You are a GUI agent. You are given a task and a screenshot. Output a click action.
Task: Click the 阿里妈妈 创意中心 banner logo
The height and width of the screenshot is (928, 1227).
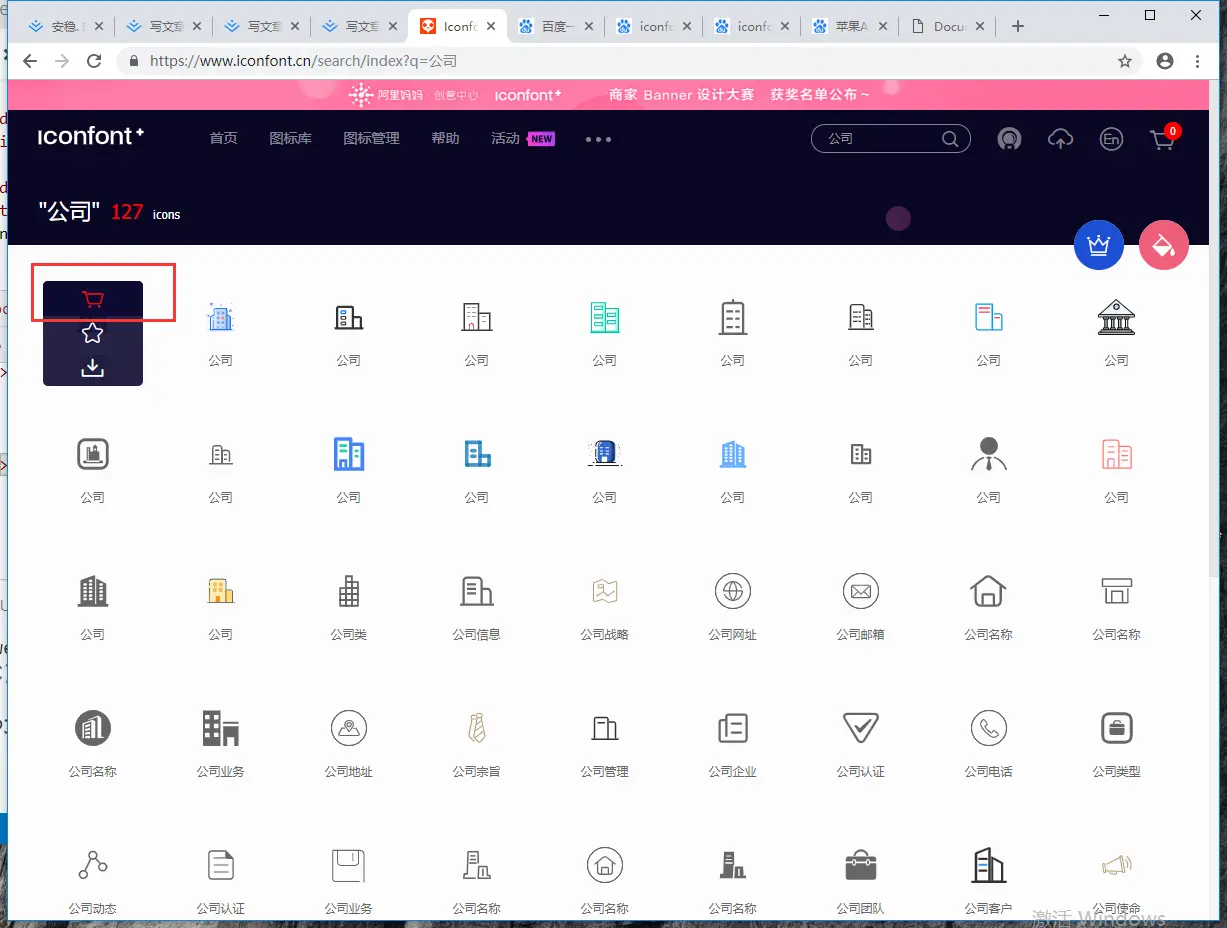(x=413, y=95)
